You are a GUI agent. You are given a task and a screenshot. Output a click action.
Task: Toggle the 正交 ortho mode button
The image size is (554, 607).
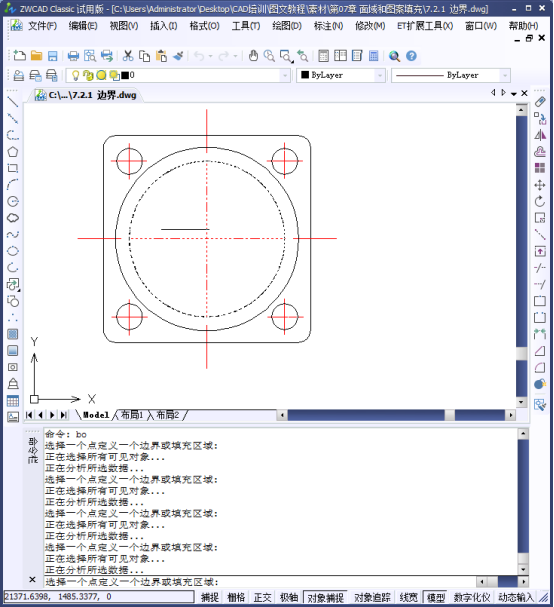pyautogui.click(x=262, y=597)
